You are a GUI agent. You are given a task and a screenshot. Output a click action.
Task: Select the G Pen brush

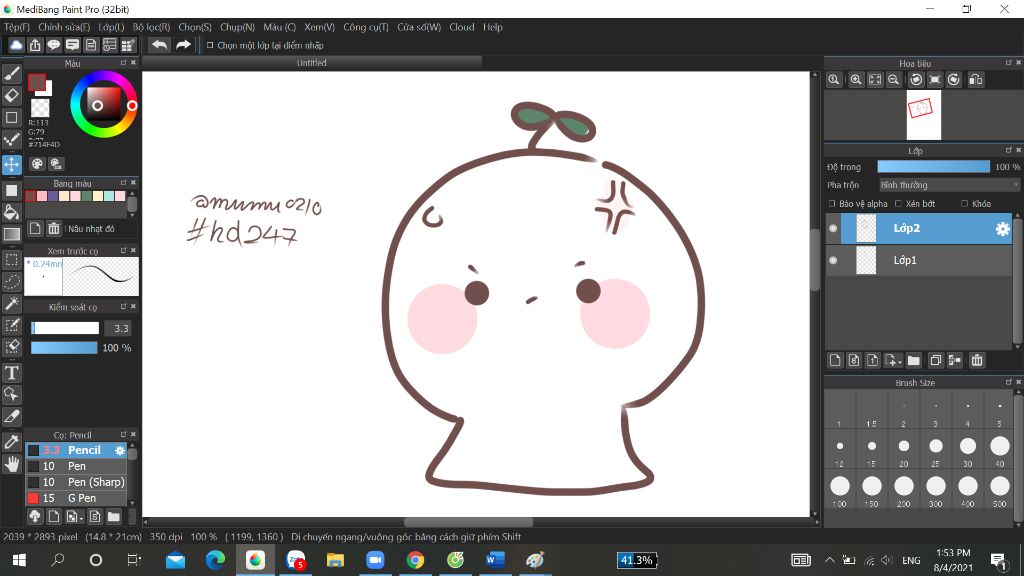pos(76,498)
